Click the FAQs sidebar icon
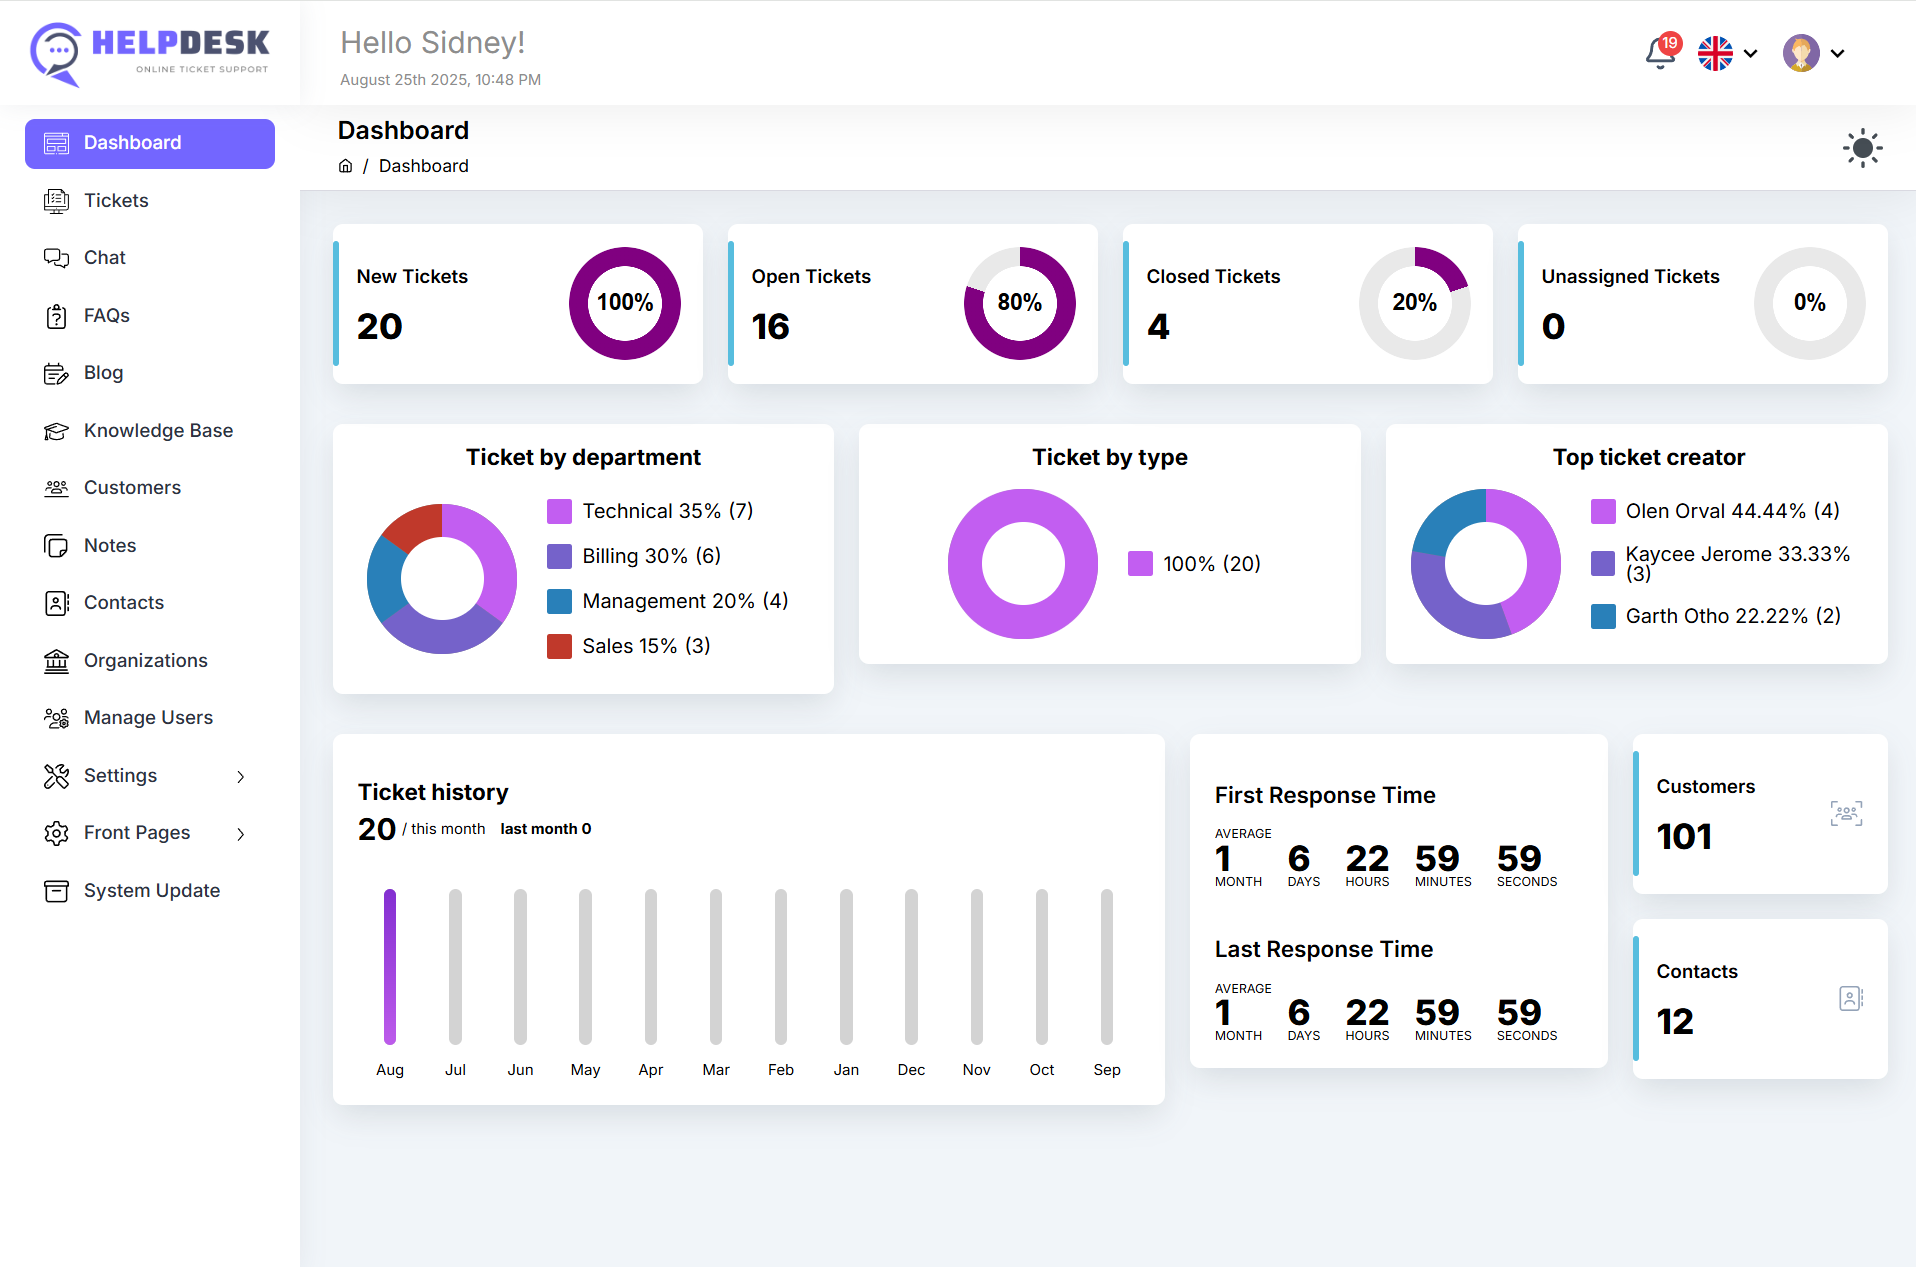This screenshot has height=1267, width=1916. 56,316
